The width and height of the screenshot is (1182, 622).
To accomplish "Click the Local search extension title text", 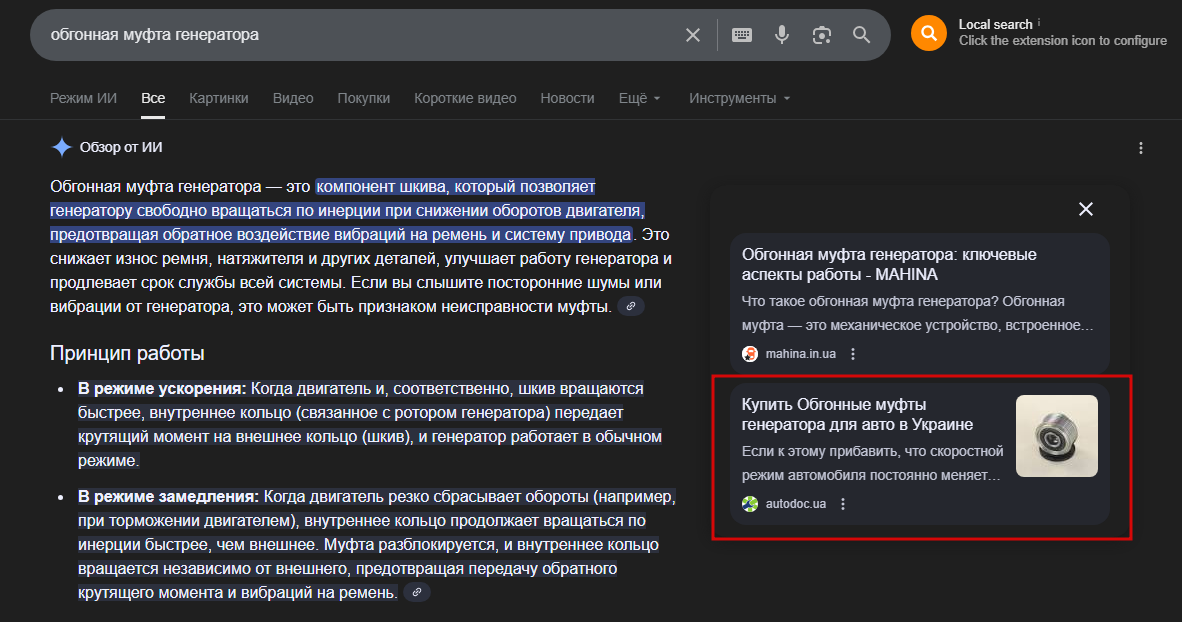I will (995, 24).
